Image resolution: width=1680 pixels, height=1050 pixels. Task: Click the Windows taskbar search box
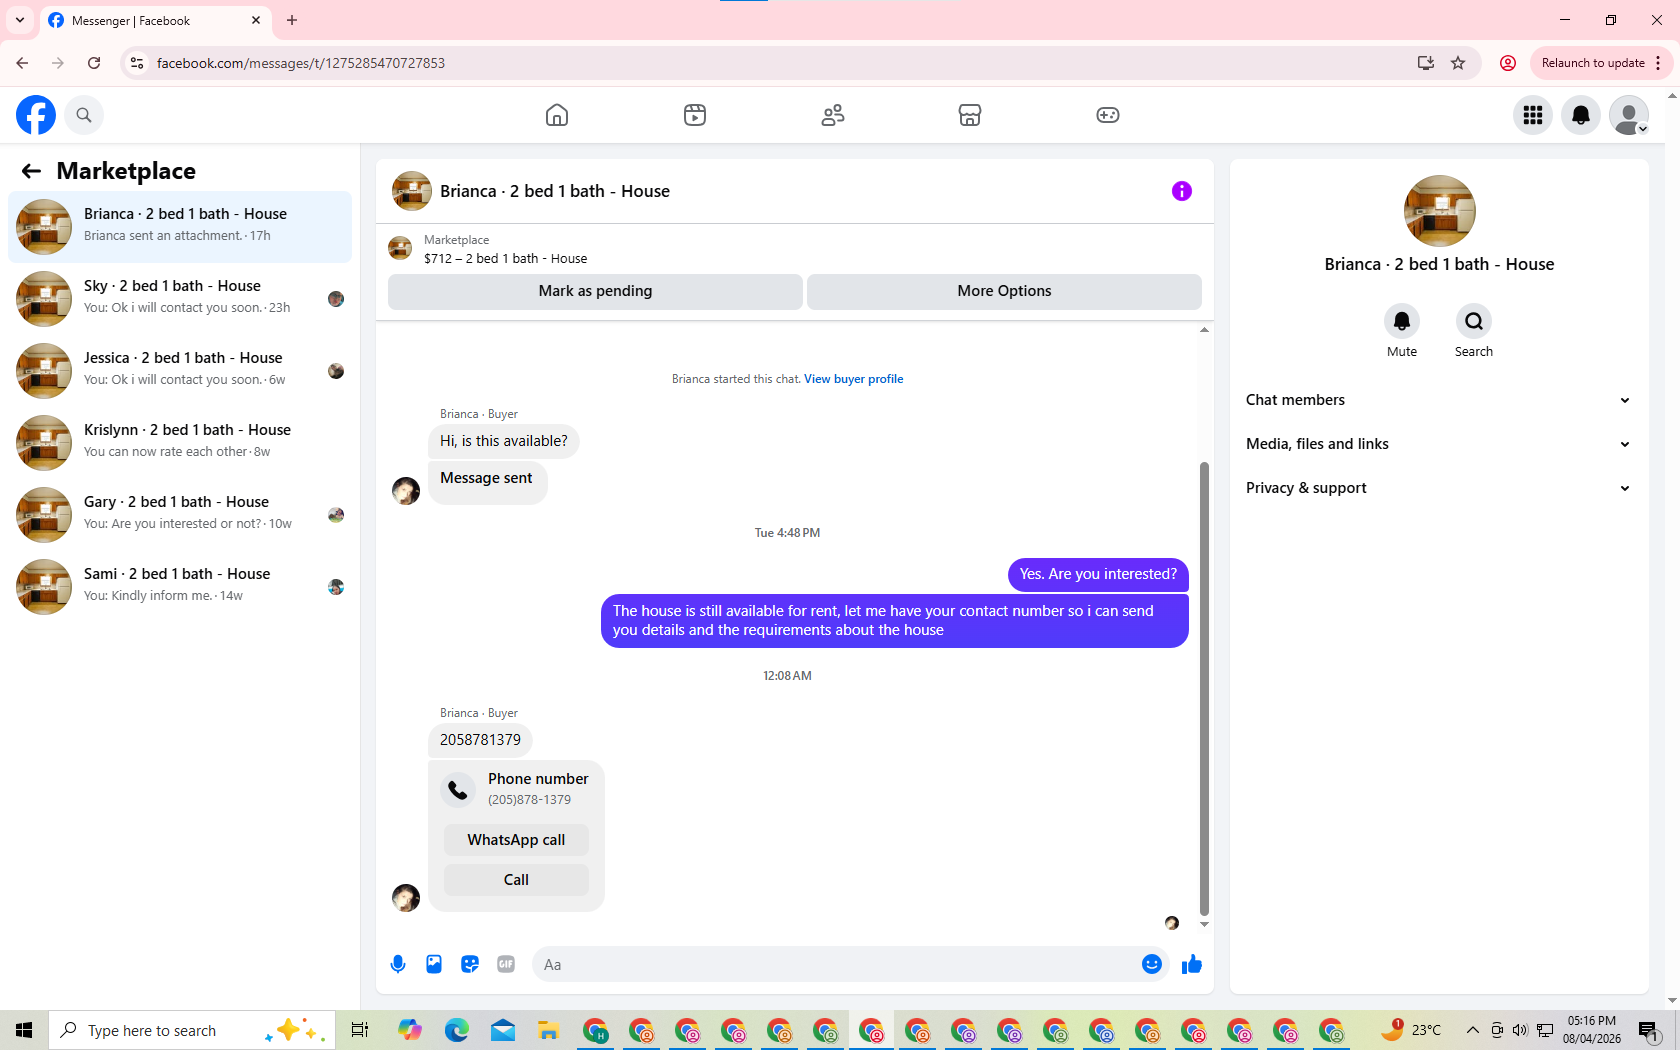192,1030
